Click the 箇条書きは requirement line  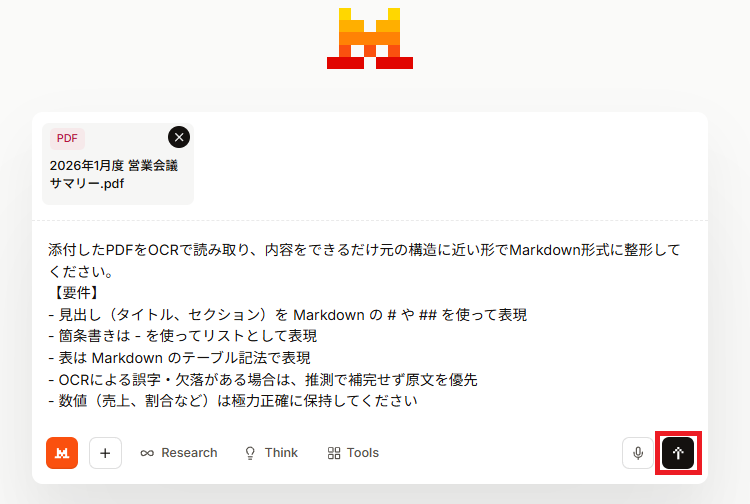[x=182, y=336]
